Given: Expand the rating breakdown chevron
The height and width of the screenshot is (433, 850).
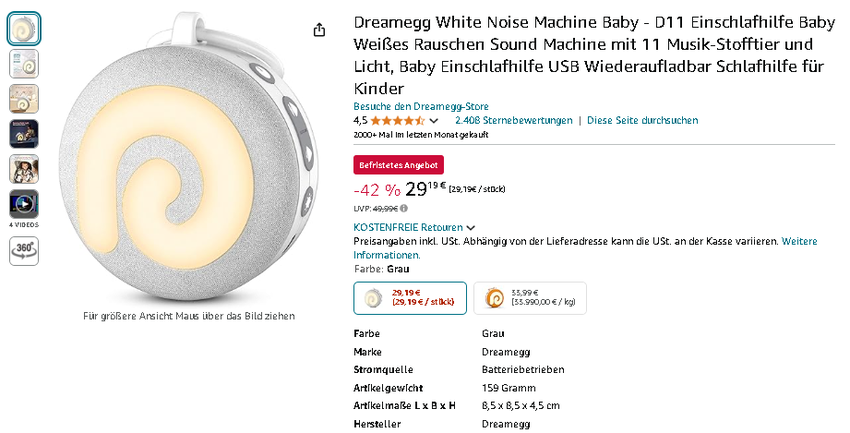Looking at the screenshot, I should point(447,120).
